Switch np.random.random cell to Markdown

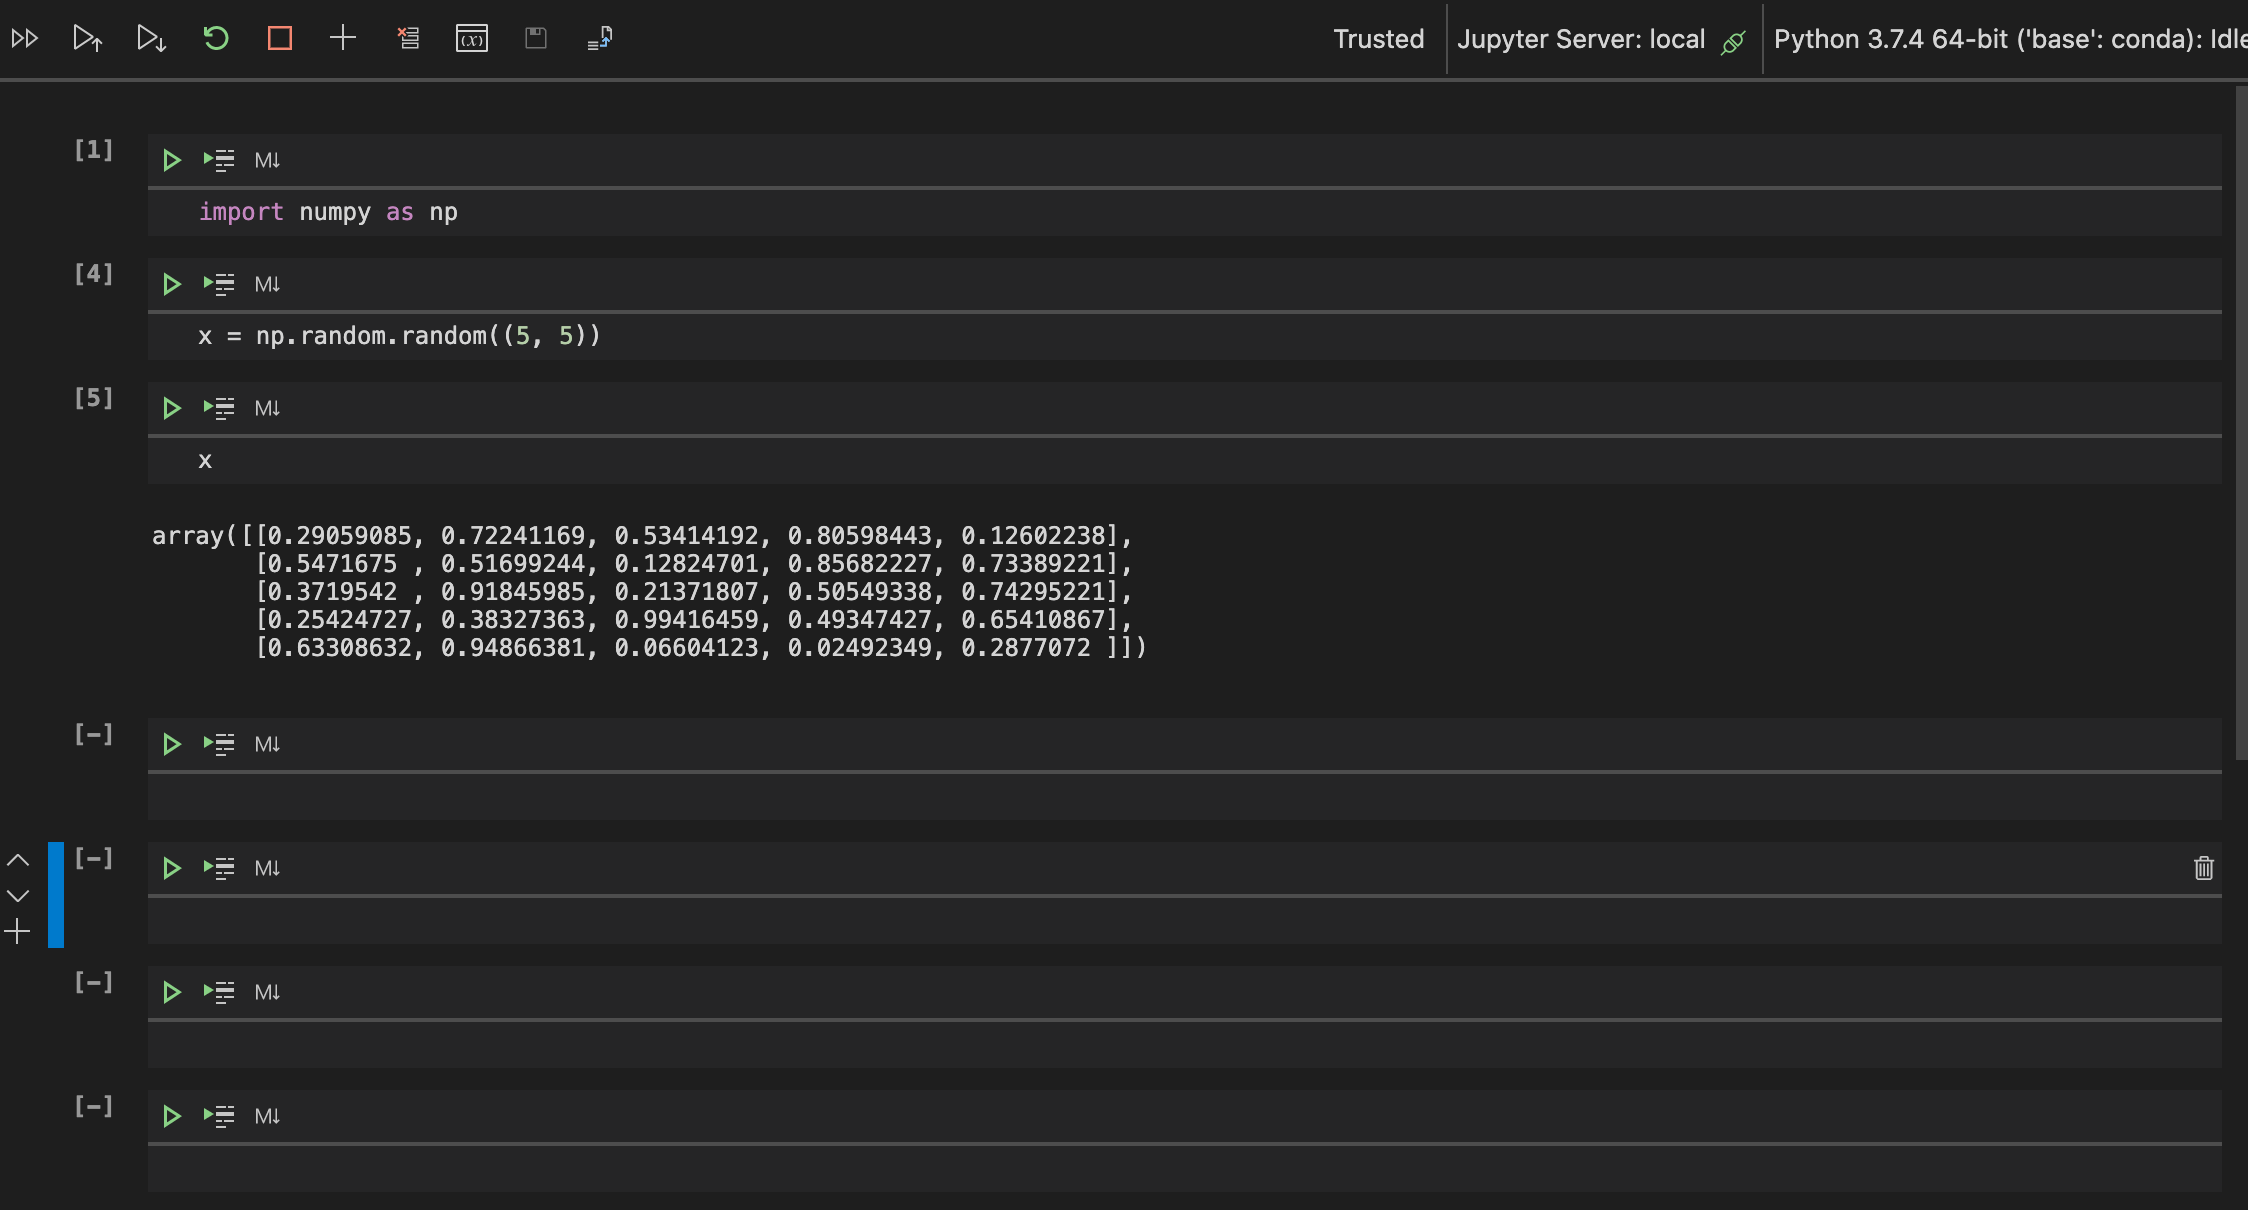tap(267, 284)
